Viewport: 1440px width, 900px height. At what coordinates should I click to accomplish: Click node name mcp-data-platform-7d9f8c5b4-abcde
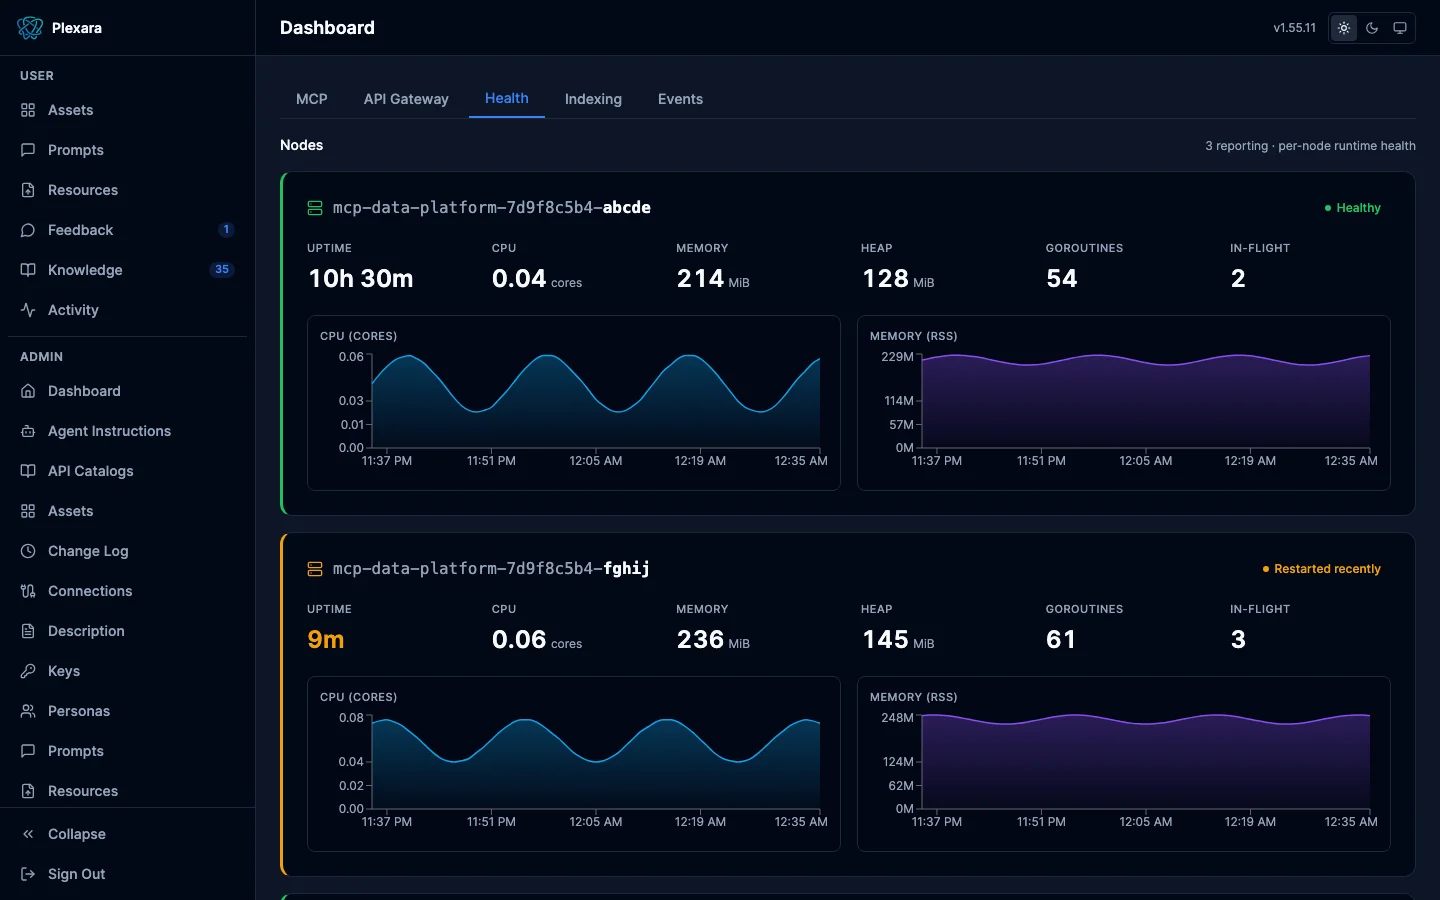pyautogui.click(x=491, y=208)
